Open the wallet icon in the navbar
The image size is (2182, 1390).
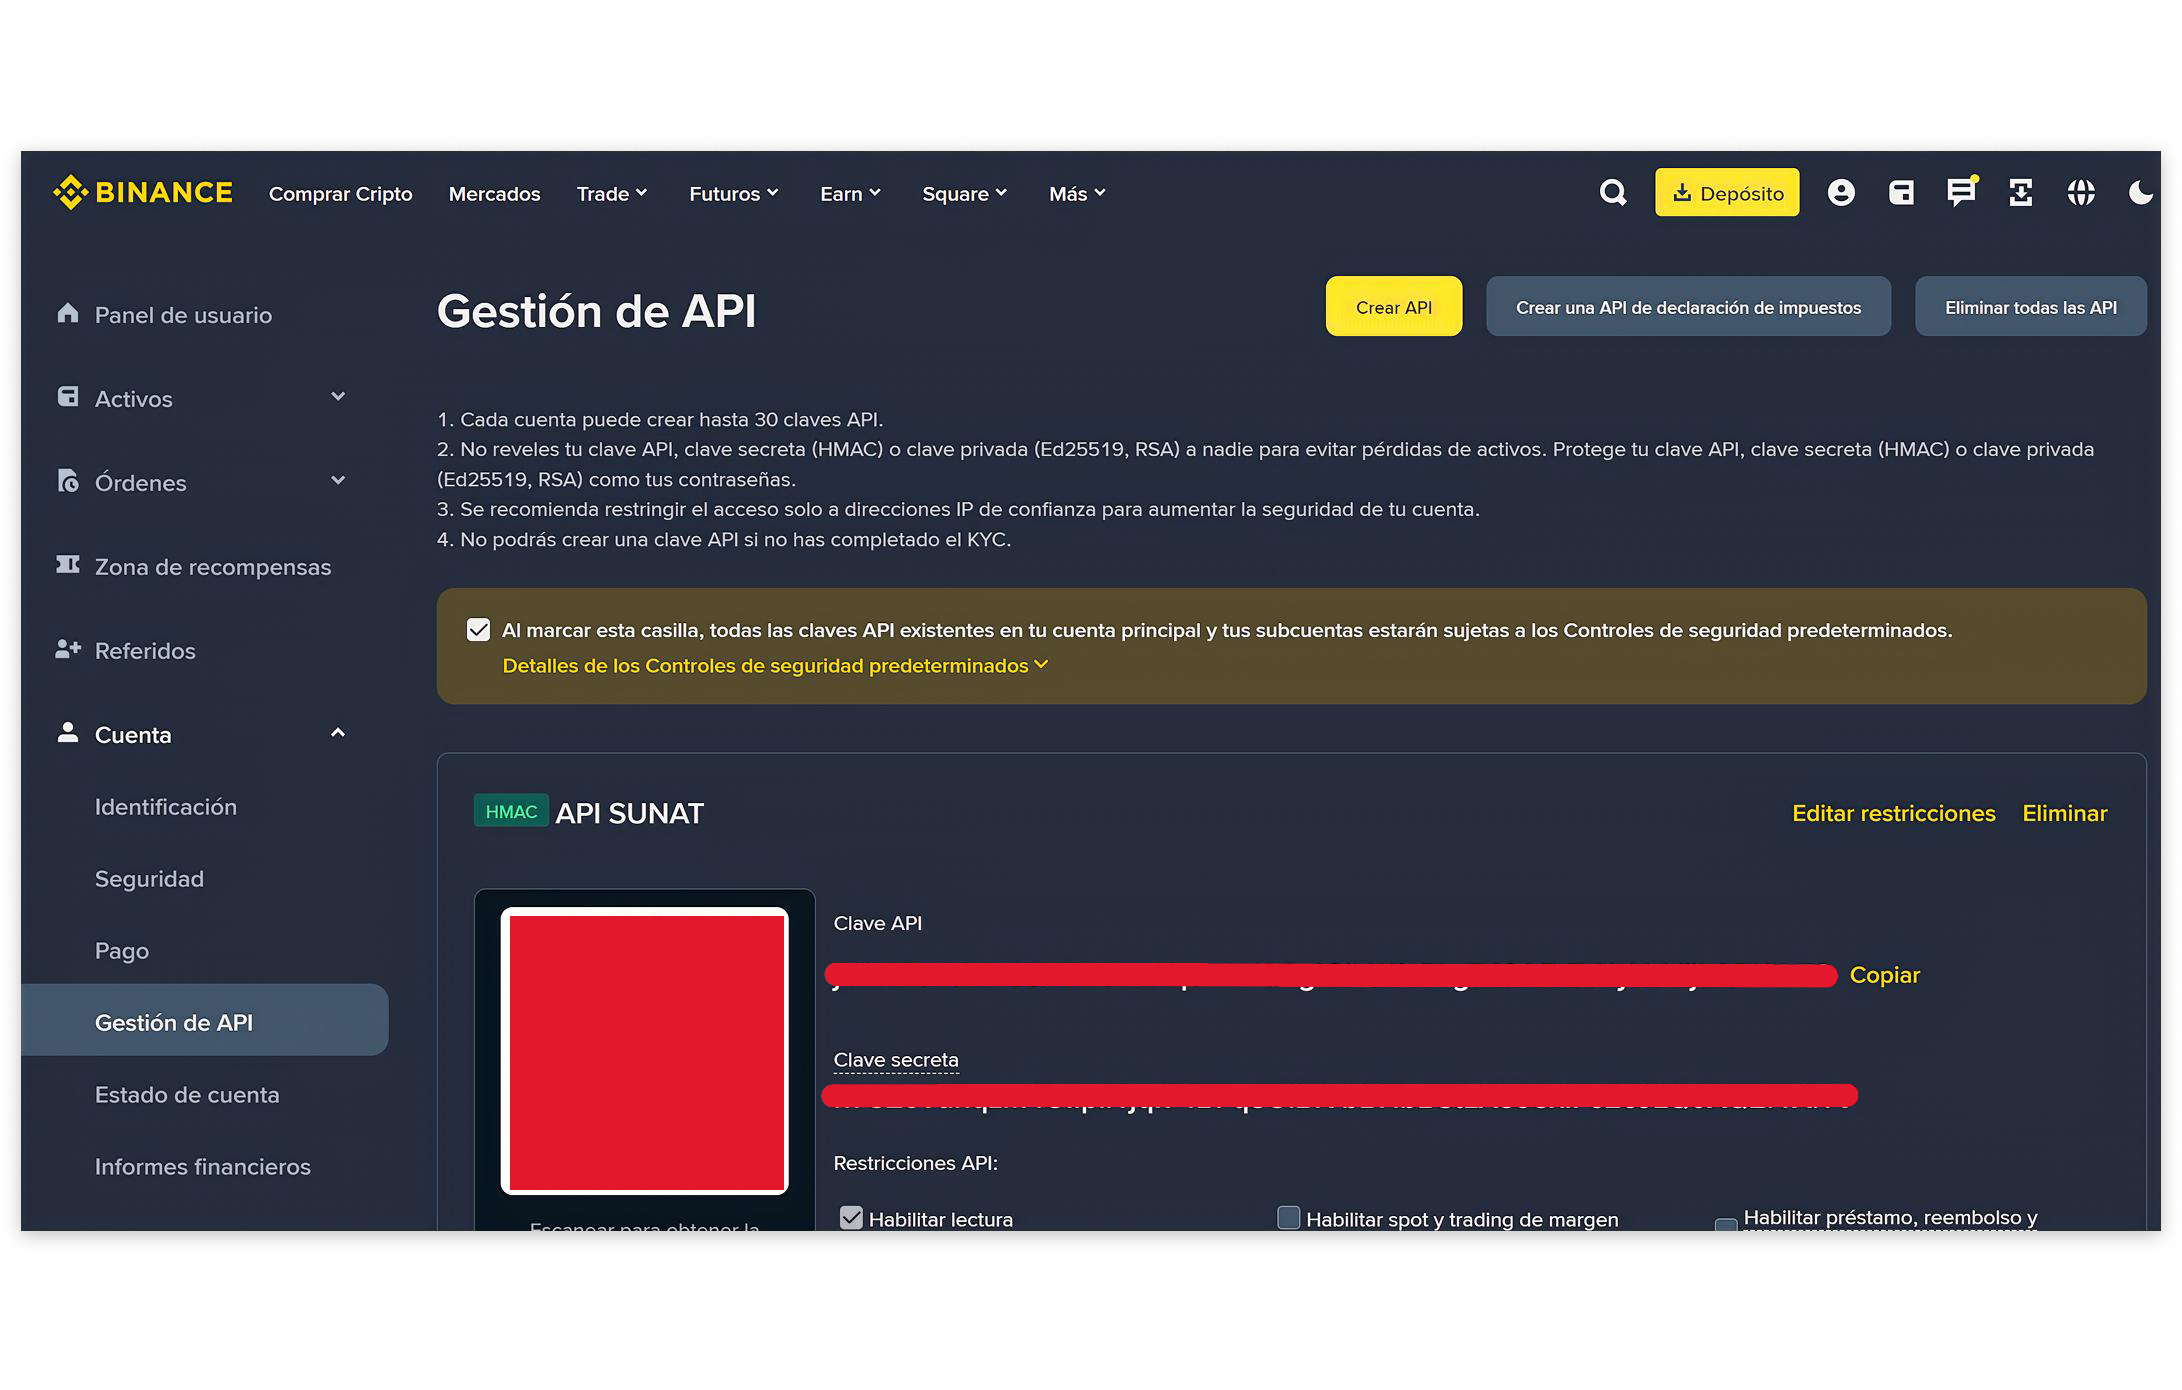point(1902,192)
